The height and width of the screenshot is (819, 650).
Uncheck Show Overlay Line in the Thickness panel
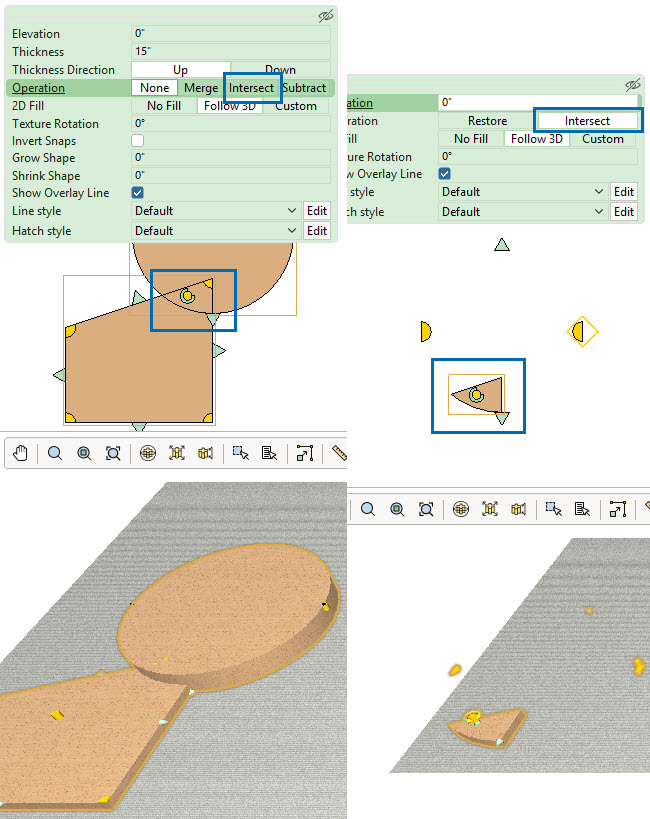coord(138,192)
